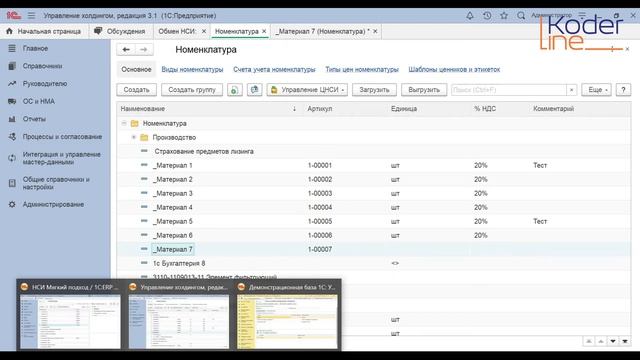Image resolution: width=640 pixels, height=360 pixels.
Task: Open Общие справочники и настройки icon
Action: coord(12,183)
